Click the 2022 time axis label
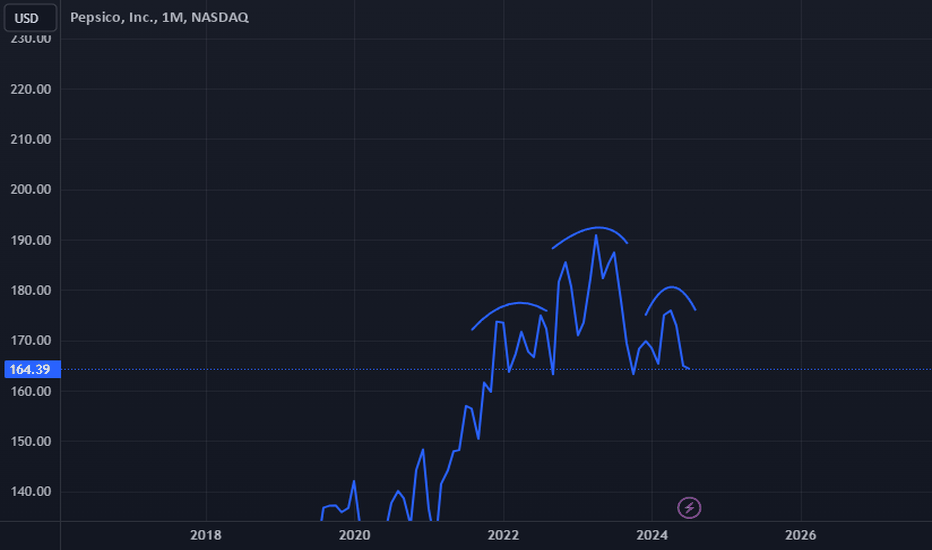Viewport: 932px width, 550px height. click(503, 535)
